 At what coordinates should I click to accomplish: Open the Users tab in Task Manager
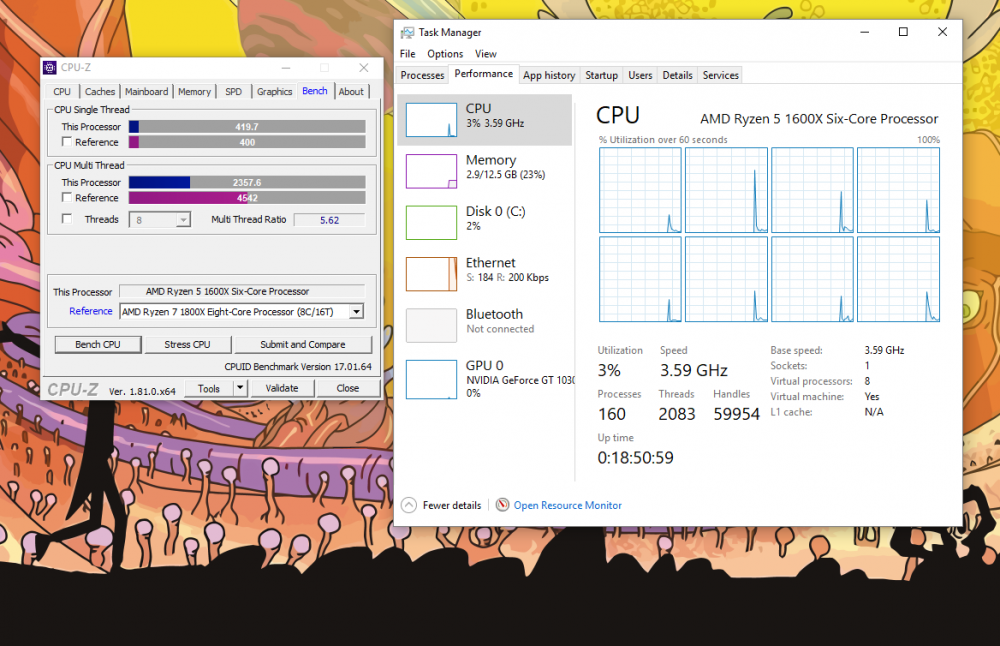point(640,75)
